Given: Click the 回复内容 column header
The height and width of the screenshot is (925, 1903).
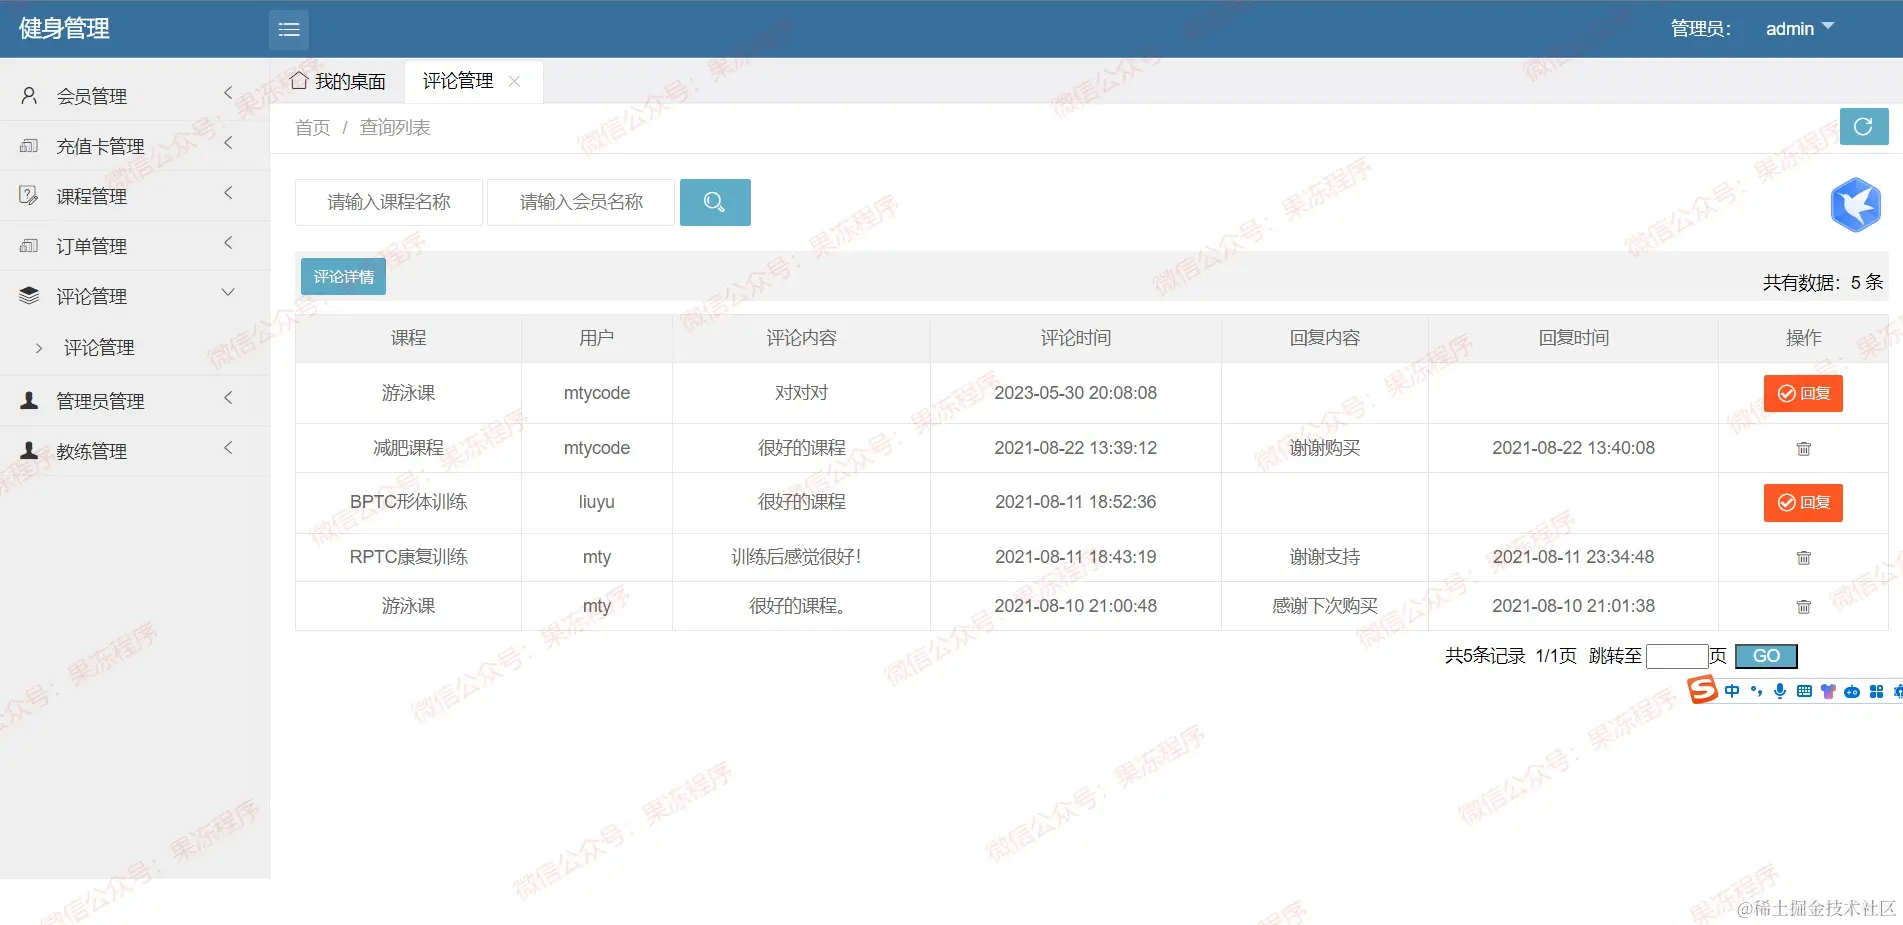Looking at the screenshot, I should pyautogui.click(x=1325, y=338).
